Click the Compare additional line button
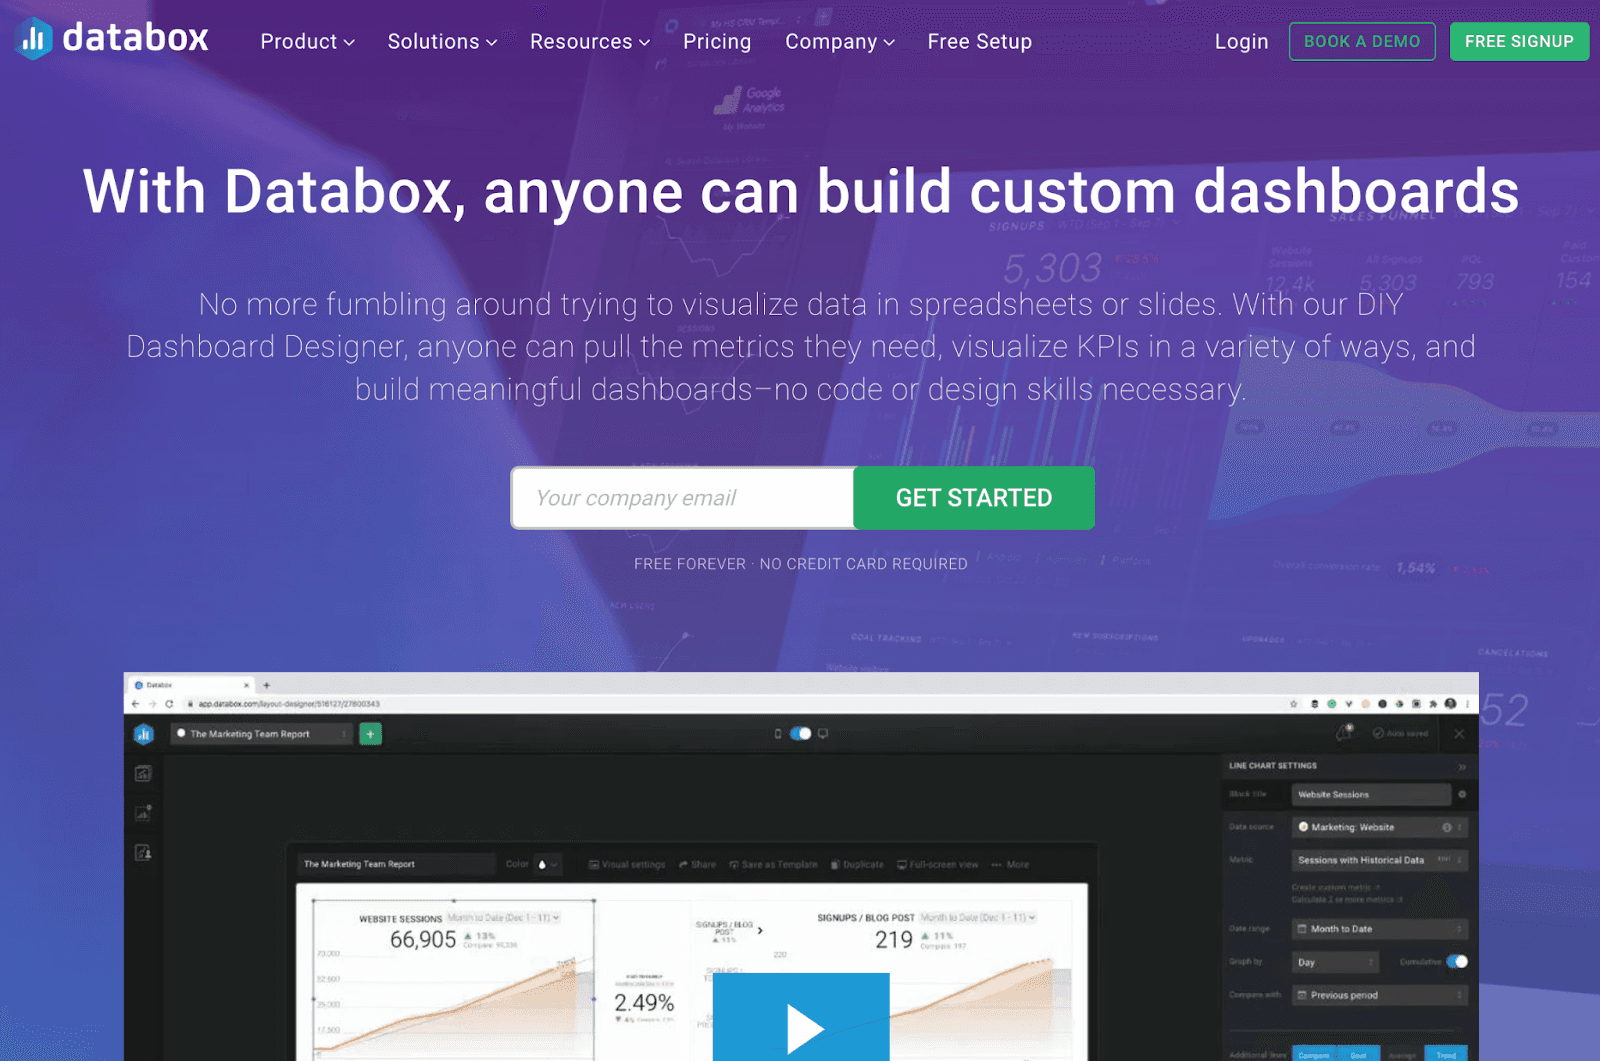The width and height of the screenshot is (1600, 1061). pos(1314,1054)
